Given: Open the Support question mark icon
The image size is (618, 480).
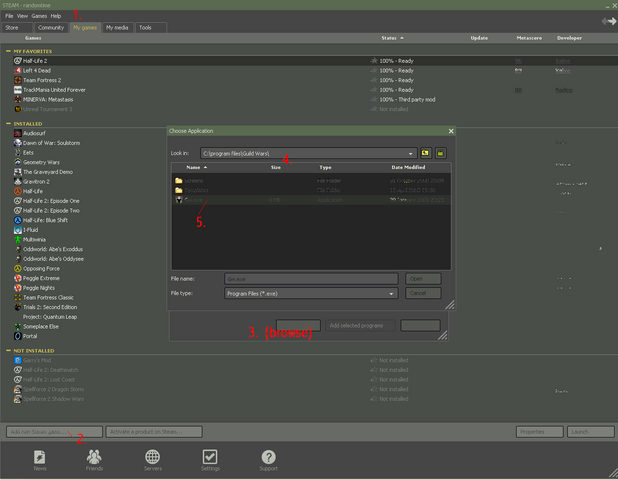Looking at the screenshot, I should [268, 457].
